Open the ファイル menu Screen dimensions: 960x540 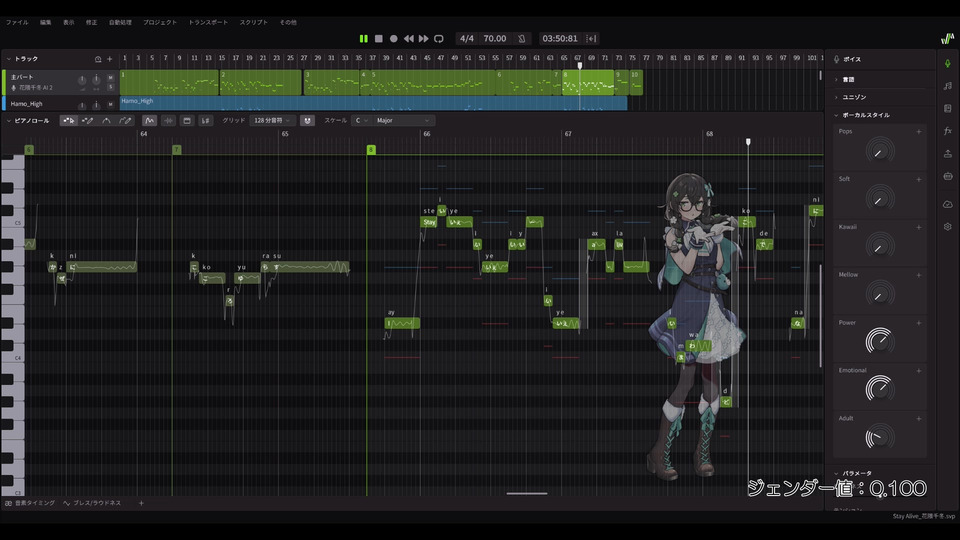click(17, 22)
